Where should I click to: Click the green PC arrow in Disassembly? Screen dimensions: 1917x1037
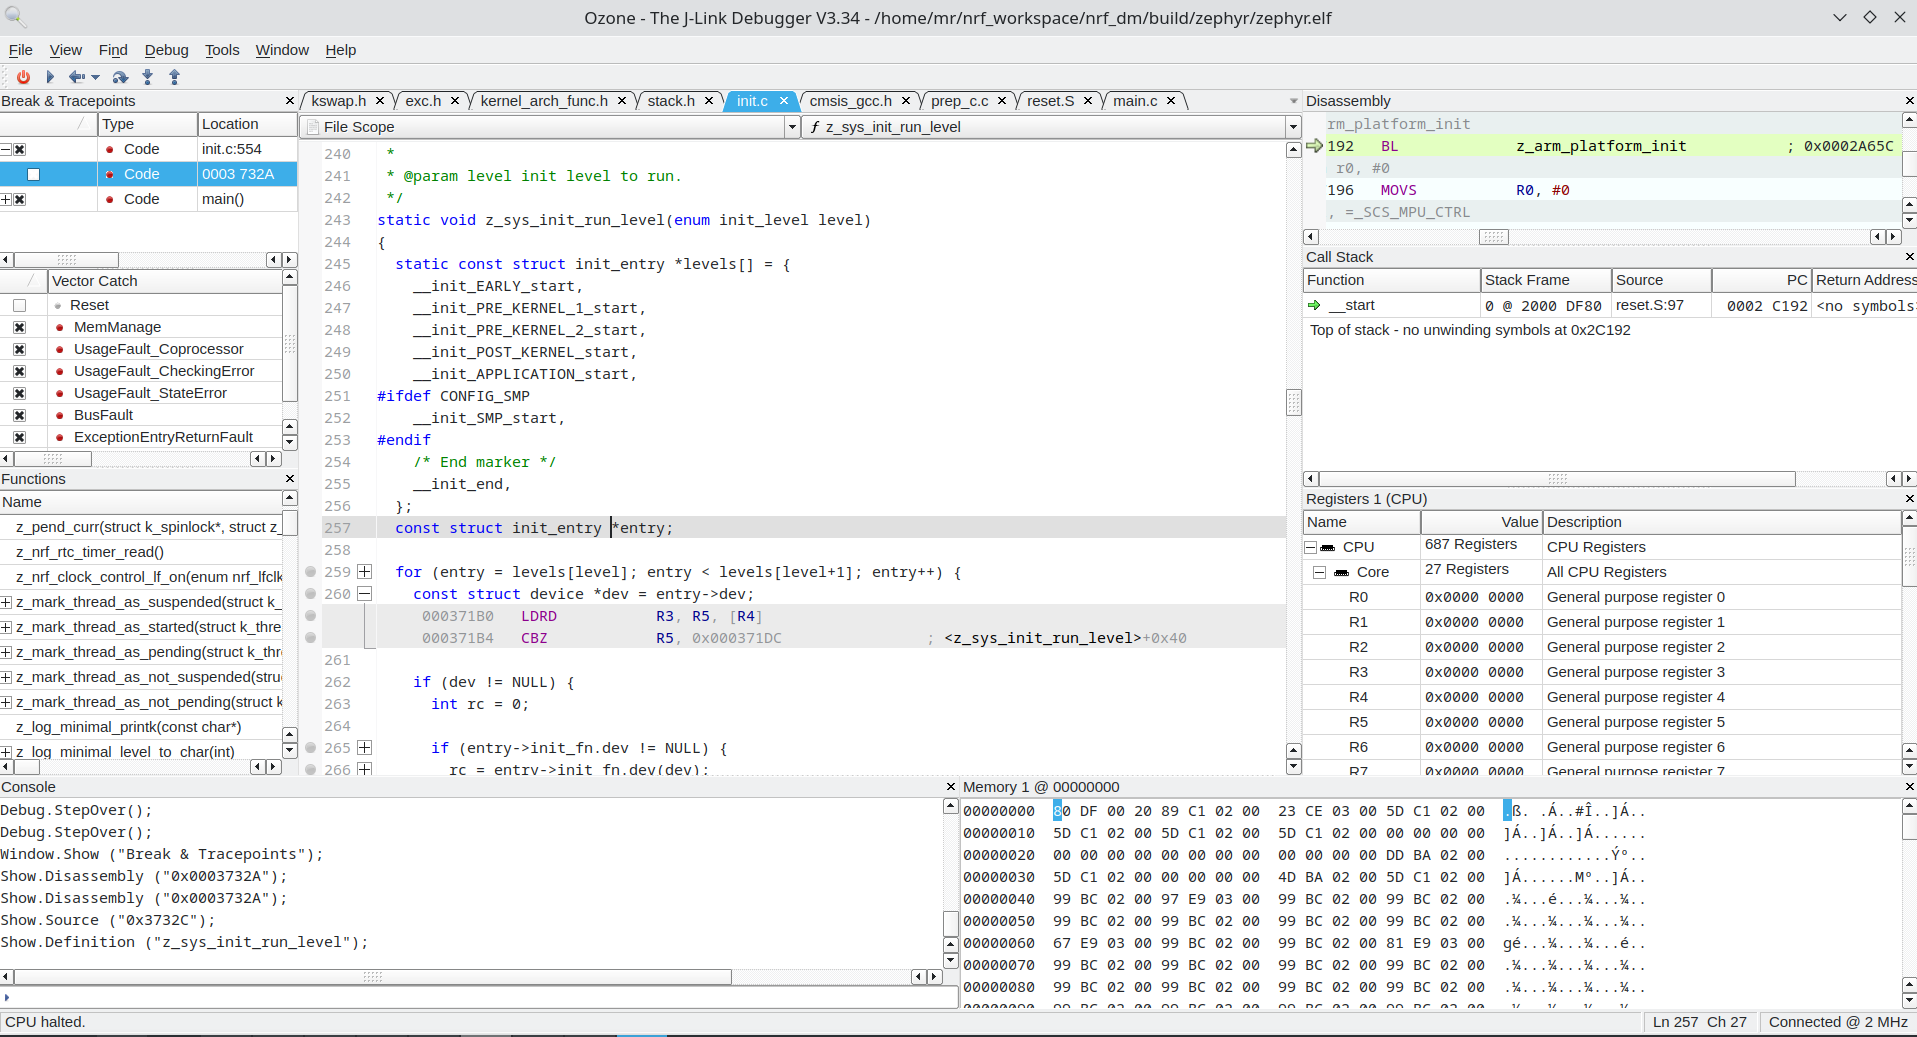pyautogui.click(x=1314, y=146)
